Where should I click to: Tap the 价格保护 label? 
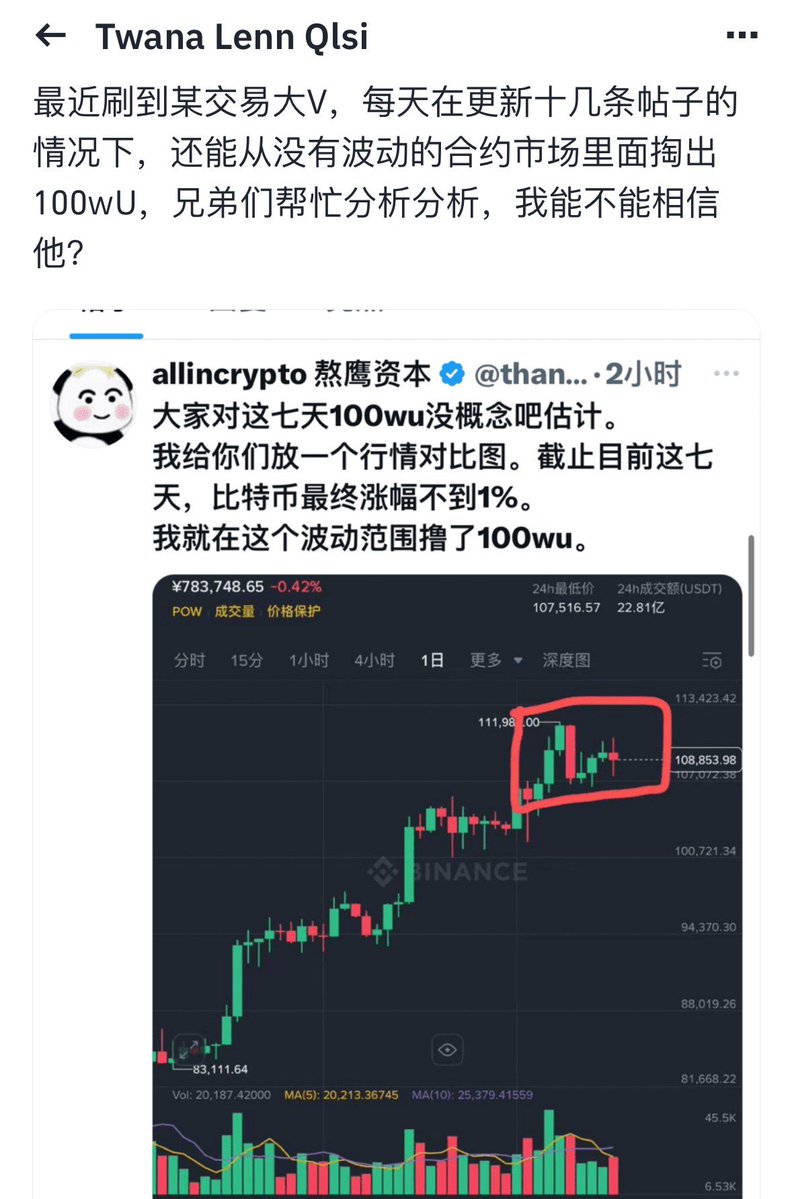click(294, 611)
